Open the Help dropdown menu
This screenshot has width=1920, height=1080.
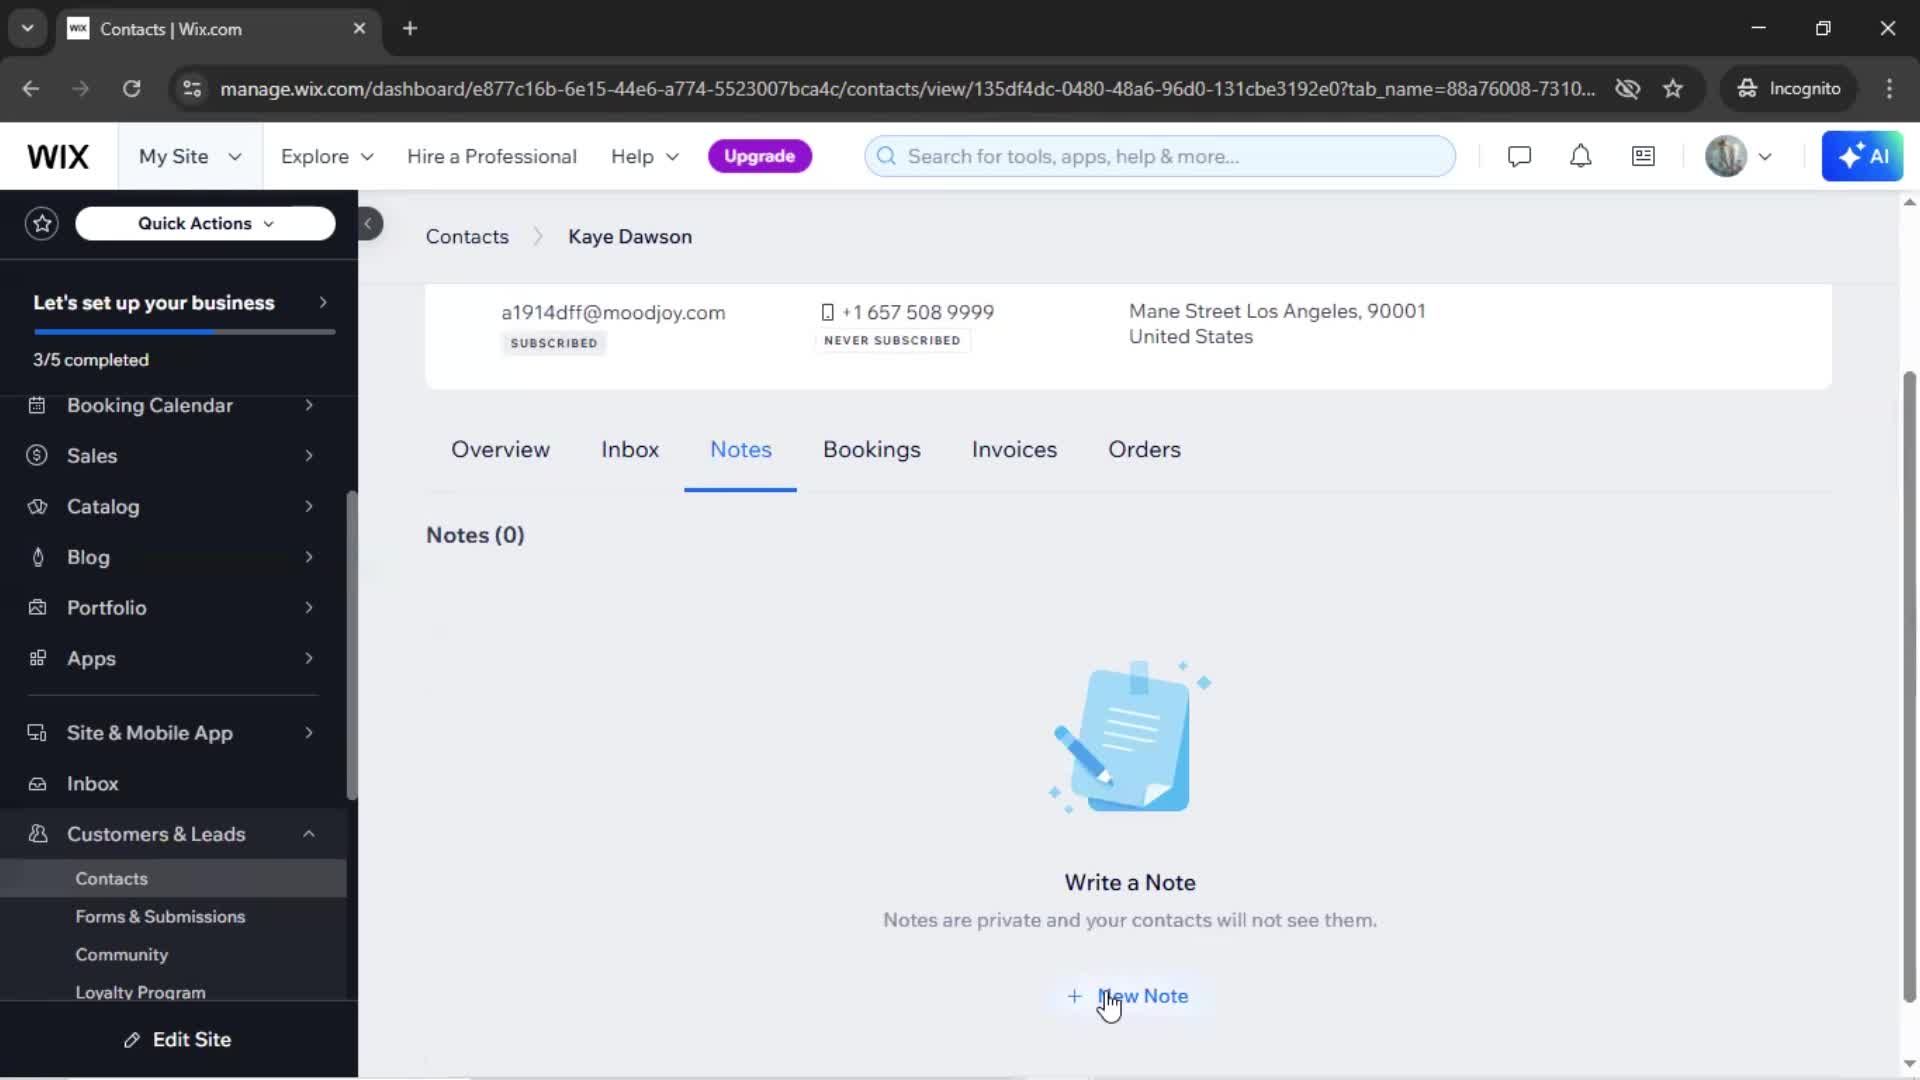tap(645, 157)
